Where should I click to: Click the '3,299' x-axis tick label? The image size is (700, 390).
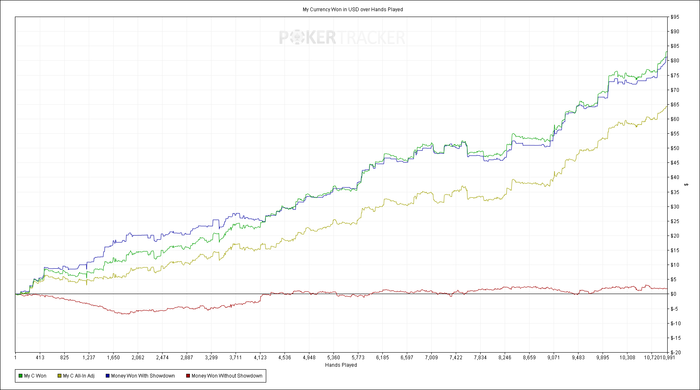point(211,357)
